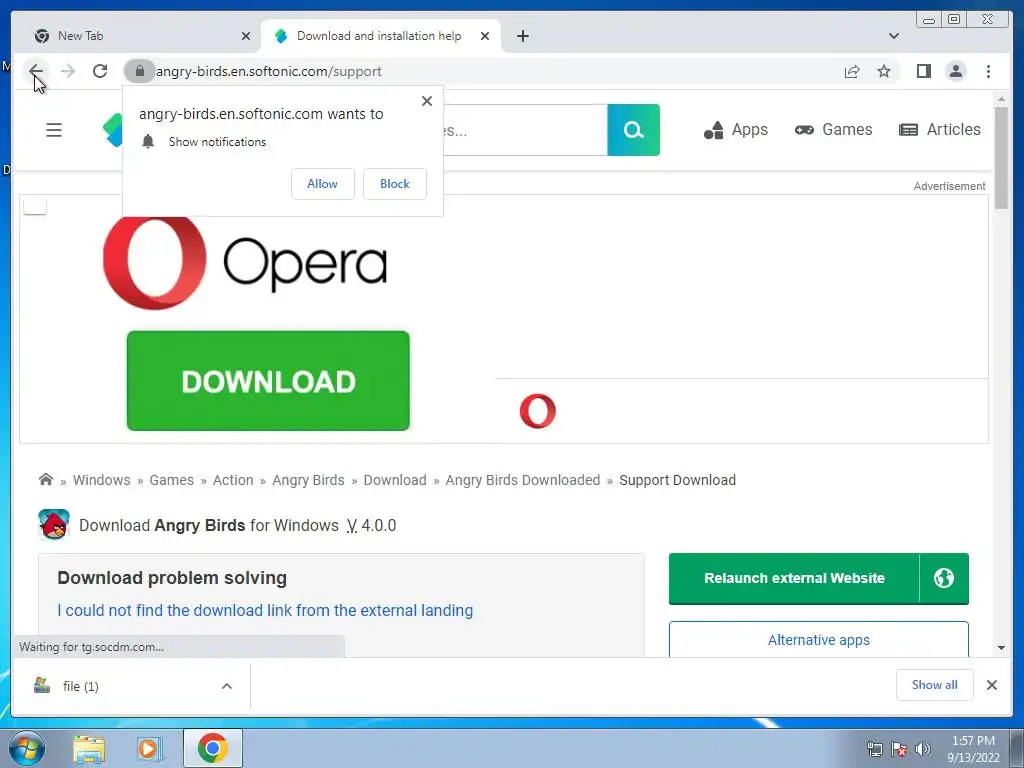The height and width of the screenshot is (768, 1024).
Task: Open Games section in header
Action: 833,130
